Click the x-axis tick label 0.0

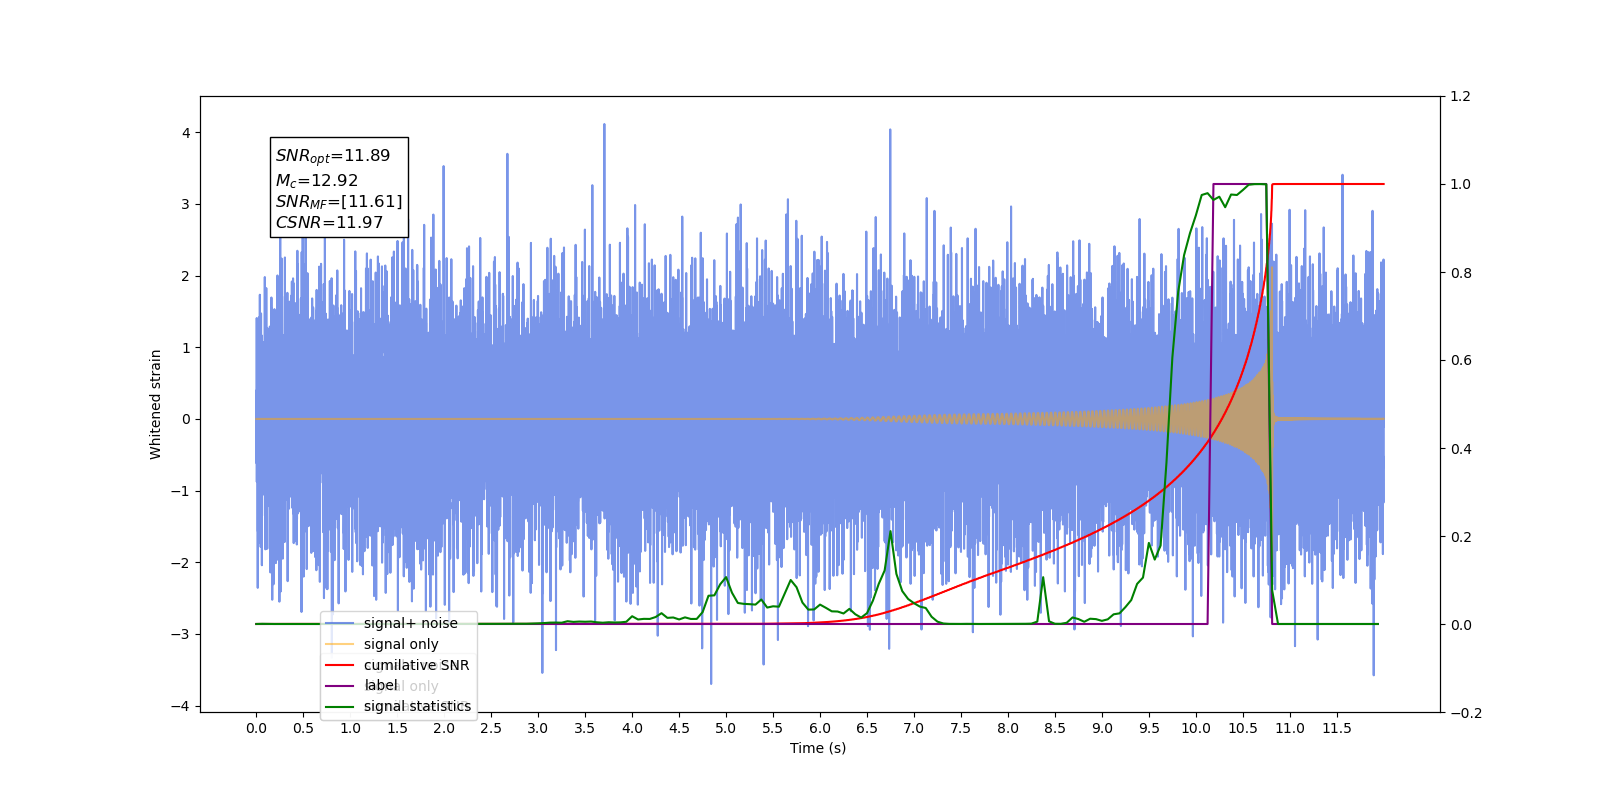pyautogui.click(x=256, y=728)
